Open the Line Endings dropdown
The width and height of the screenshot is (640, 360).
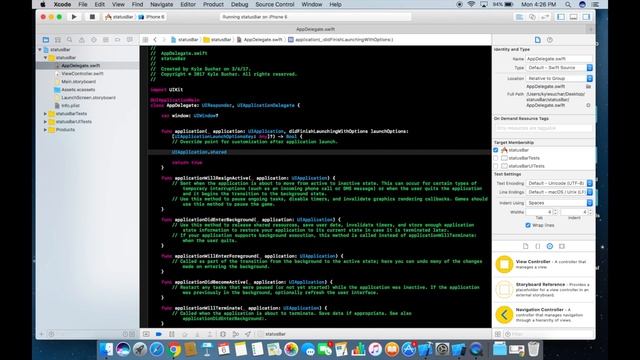coord(559,192)
